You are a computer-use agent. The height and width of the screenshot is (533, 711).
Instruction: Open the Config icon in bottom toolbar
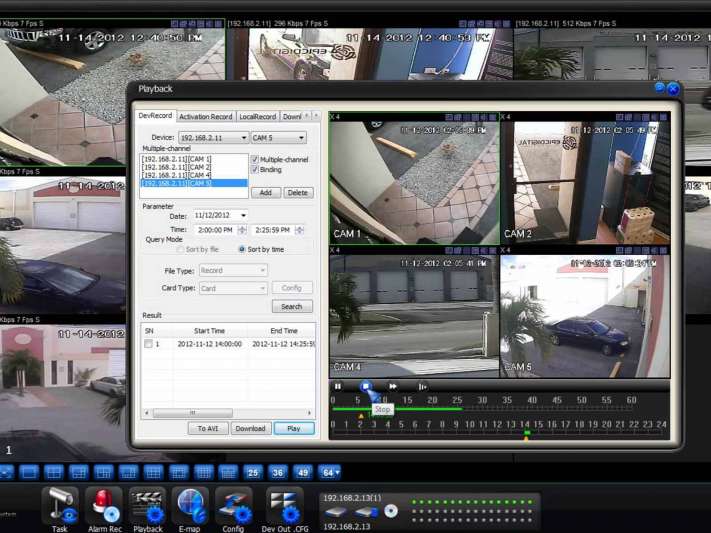pos(233,505)
